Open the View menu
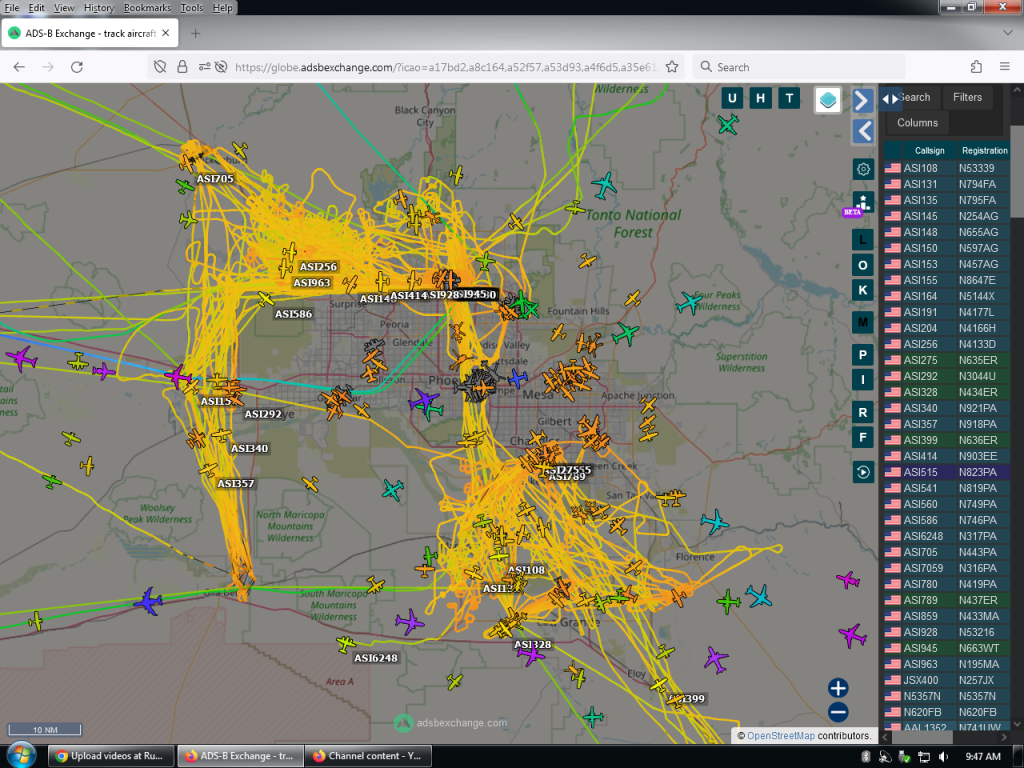Screen dimensions: 1024x768 tap(63, 8)
